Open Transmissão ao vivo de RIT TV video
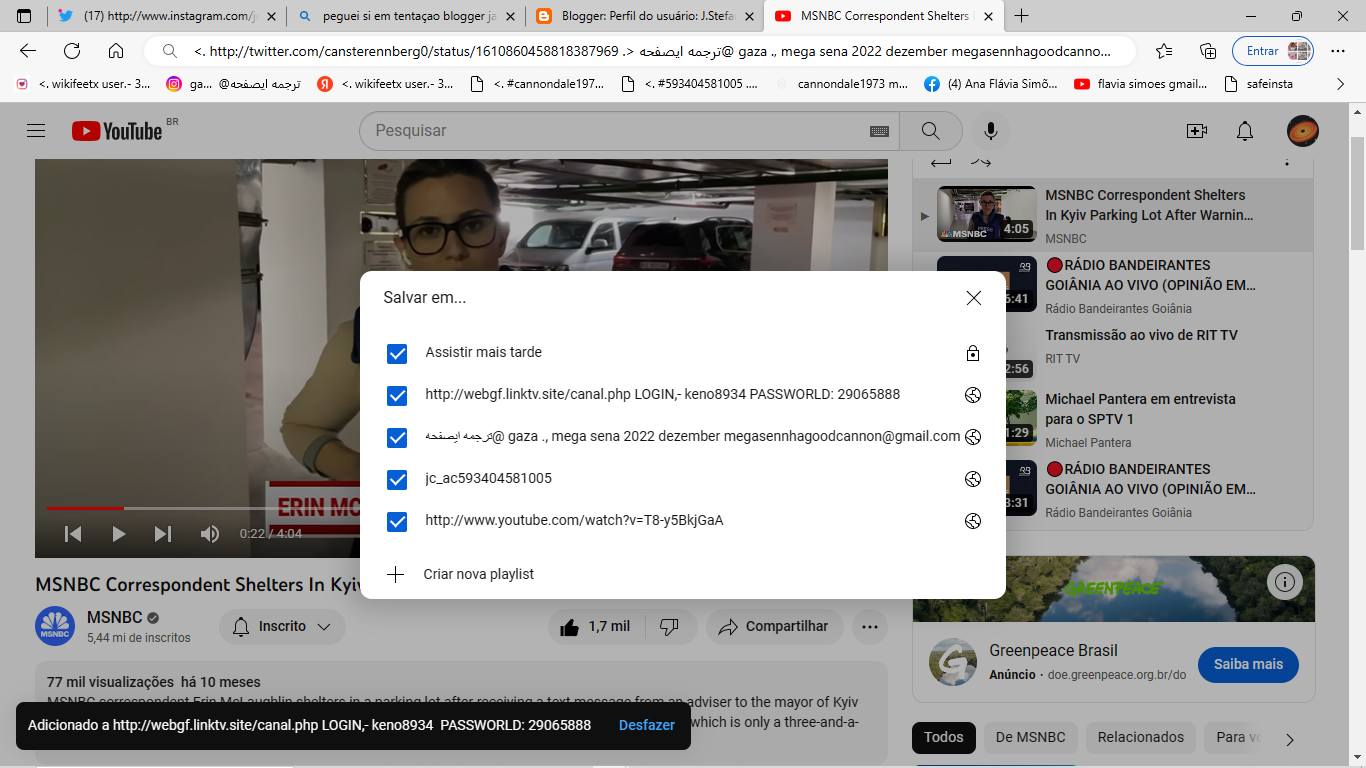The image size is (1366, 768). [x=1141, y=336]
